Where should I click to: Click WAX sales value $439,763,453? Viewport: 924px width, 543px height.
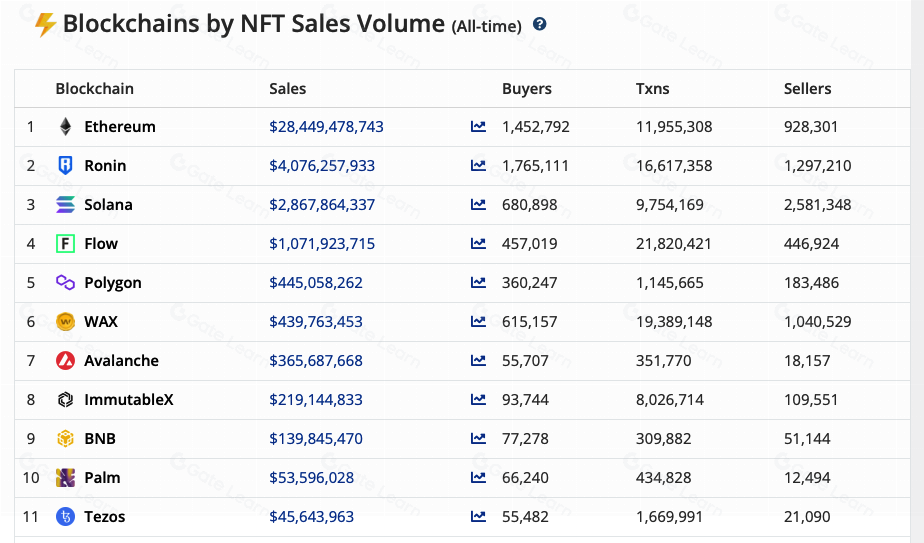point(316,321)
